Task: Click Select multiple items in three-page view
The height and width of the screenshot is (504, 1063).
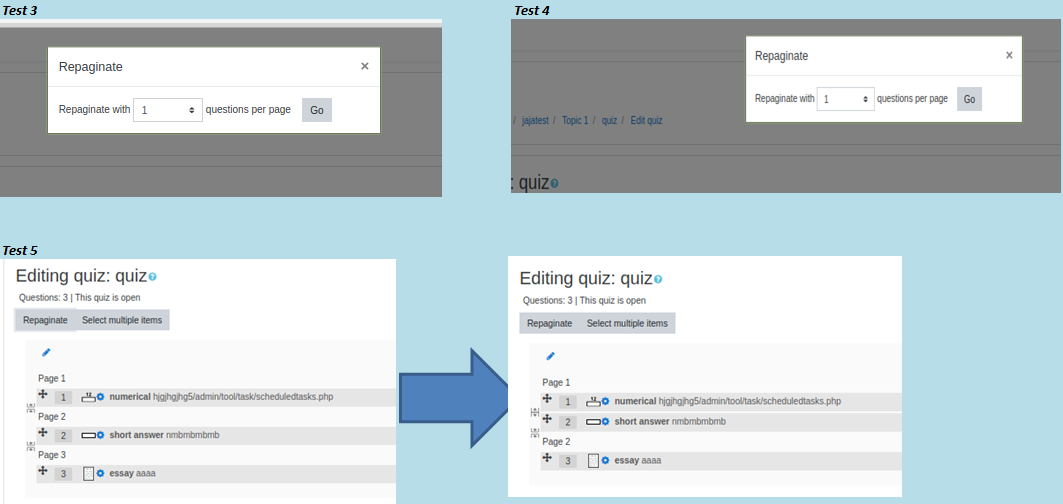Action: [x=122, y=320]
